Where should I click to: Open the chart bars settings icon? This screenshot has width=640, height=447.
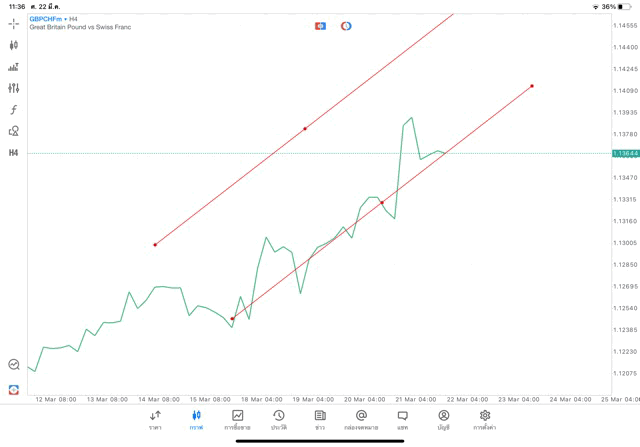[x=14, y=67]
